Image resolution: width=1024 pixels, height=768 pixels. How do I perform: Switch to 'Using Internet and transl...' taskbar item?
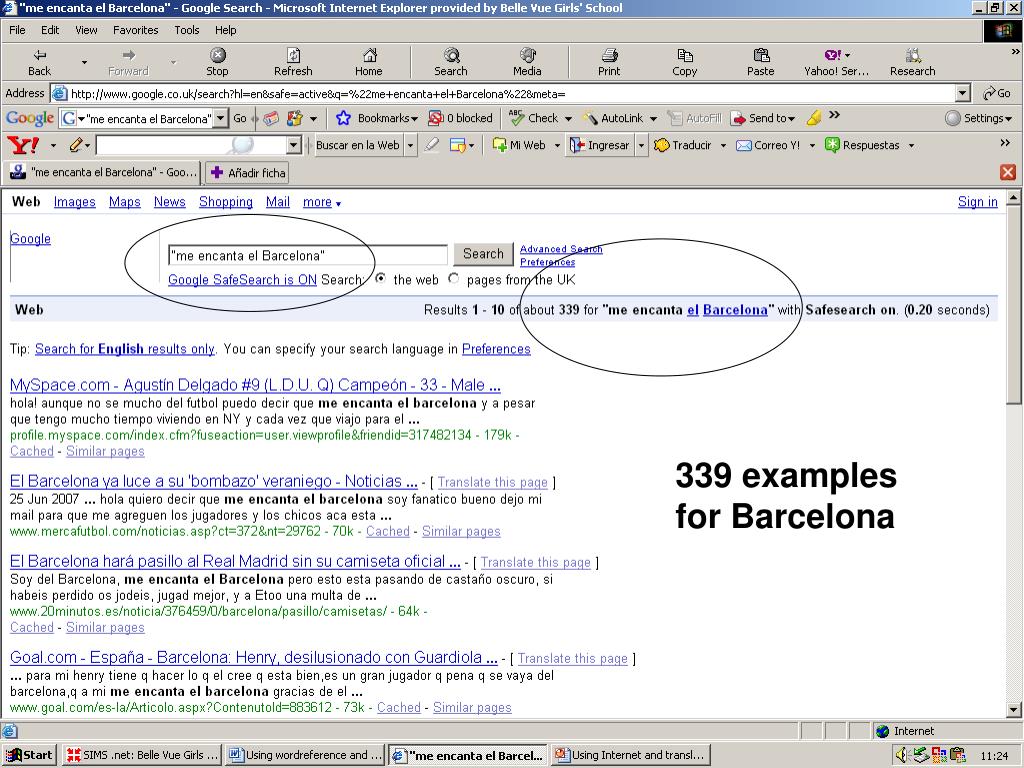pyautogui.click(x=630, y=755)
